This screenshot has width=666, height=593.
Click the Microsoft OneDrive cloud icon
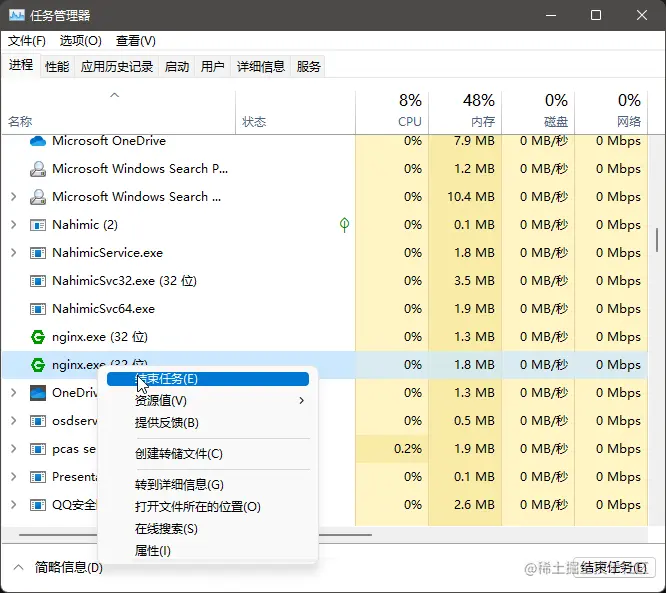point(38,141)
